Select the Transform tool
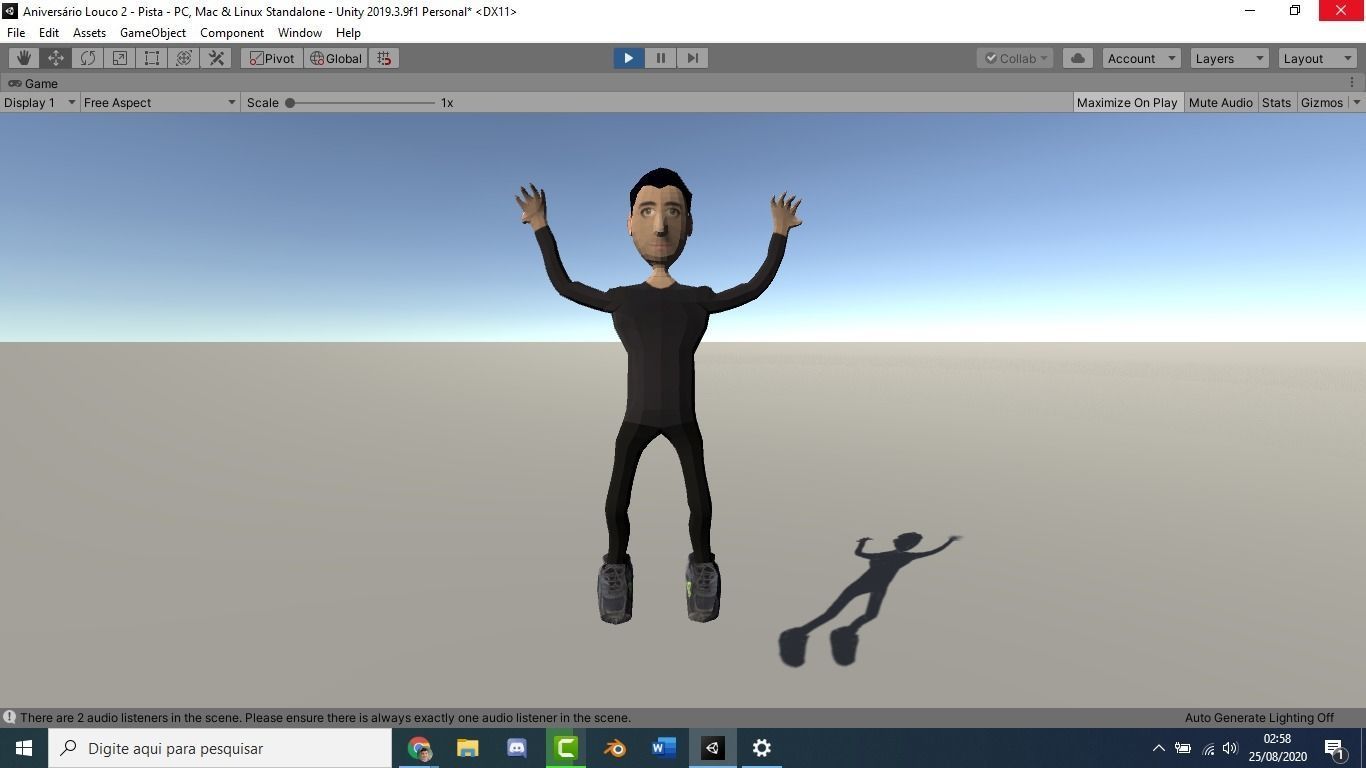 184,58
